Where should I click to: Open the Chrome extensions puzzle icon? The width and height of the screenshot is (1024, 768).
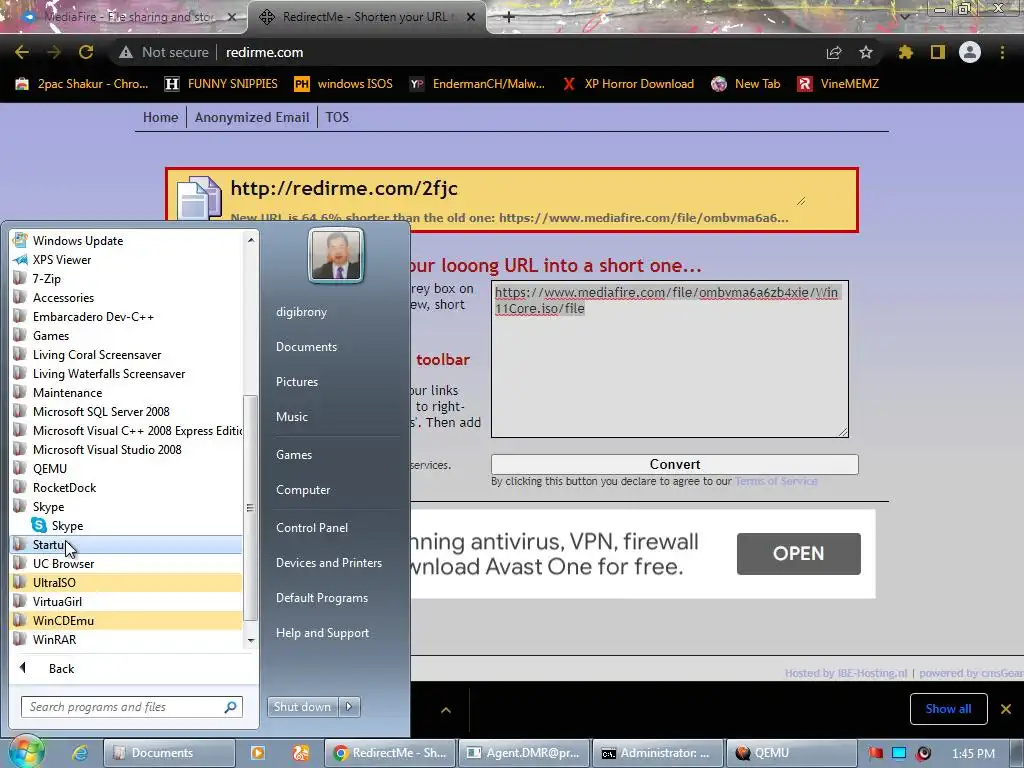point(905,52)
